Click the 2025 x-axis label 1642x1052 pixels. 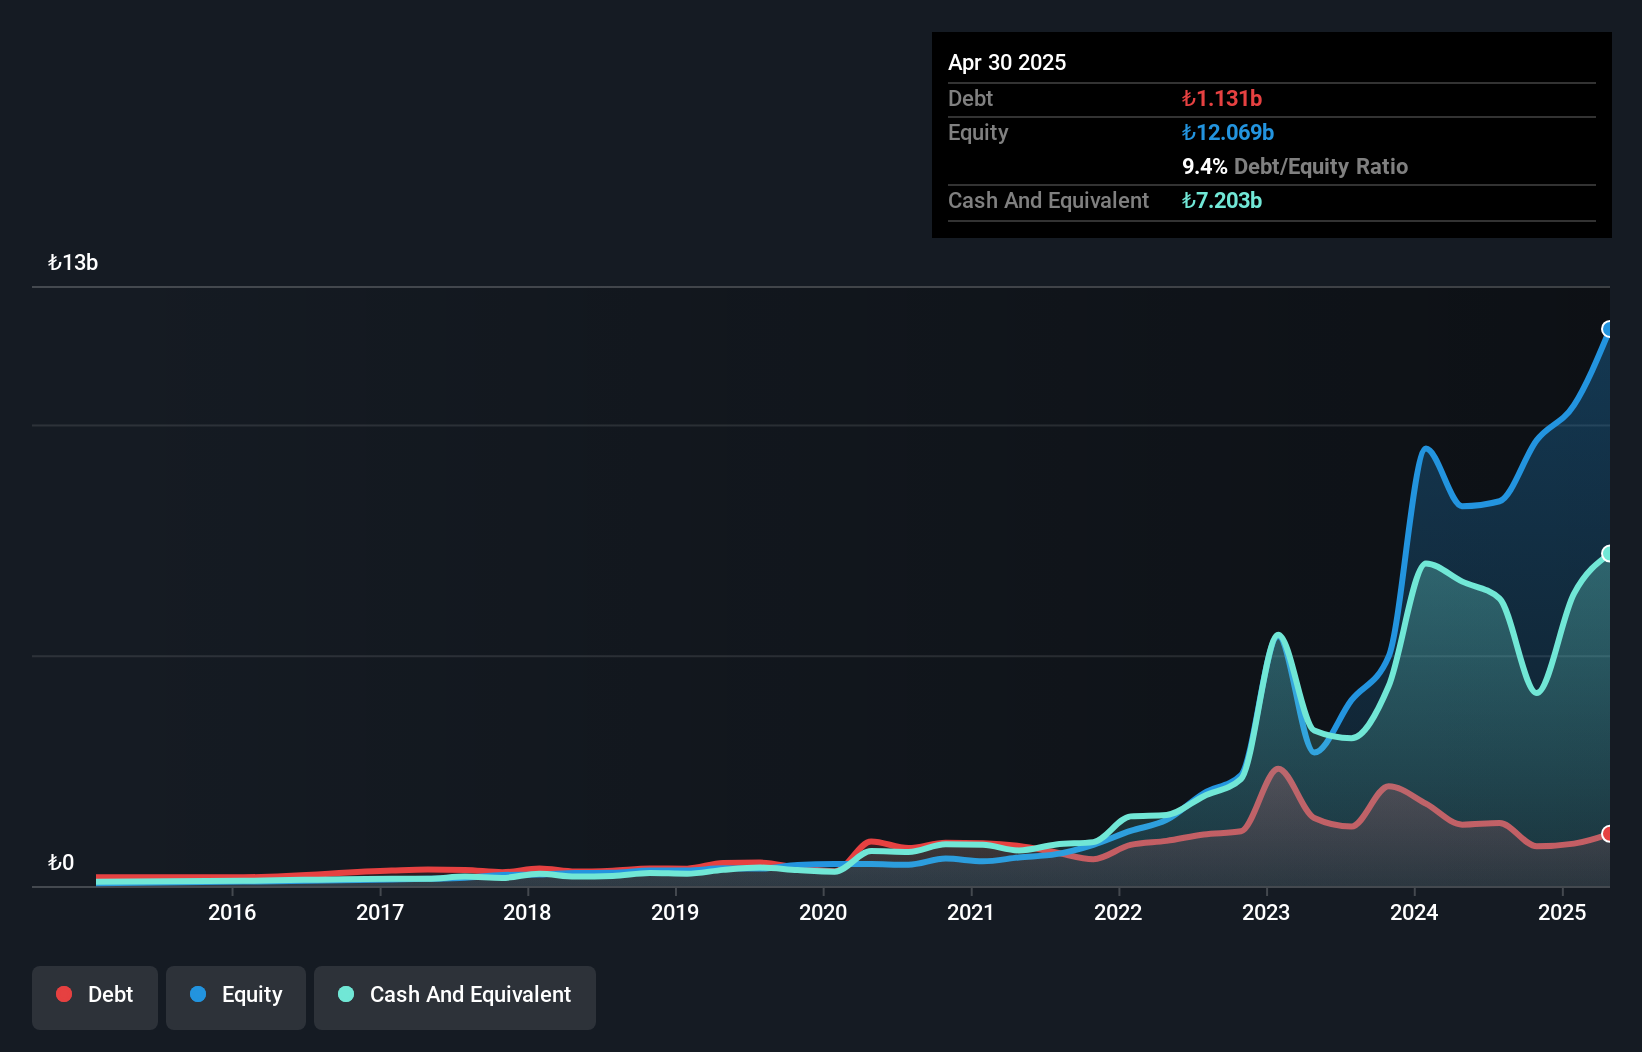pos(1562,912)
